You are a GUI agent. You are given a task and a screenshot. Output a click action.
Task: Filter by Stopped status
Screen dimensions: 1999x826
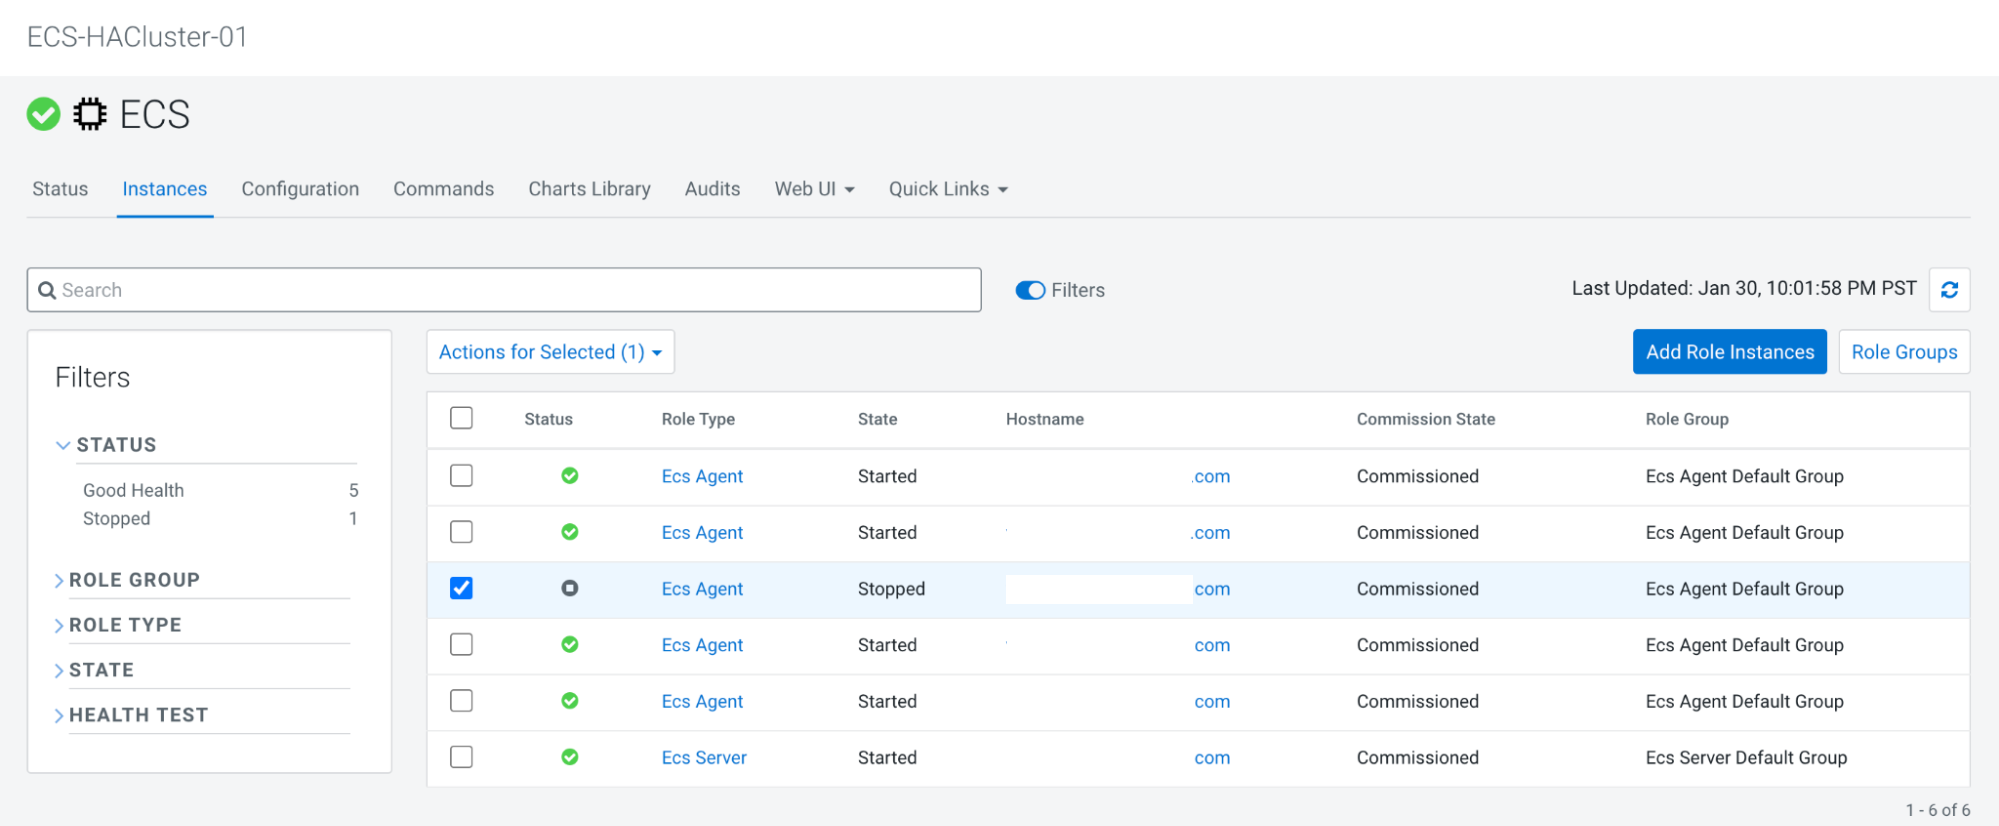117,518
